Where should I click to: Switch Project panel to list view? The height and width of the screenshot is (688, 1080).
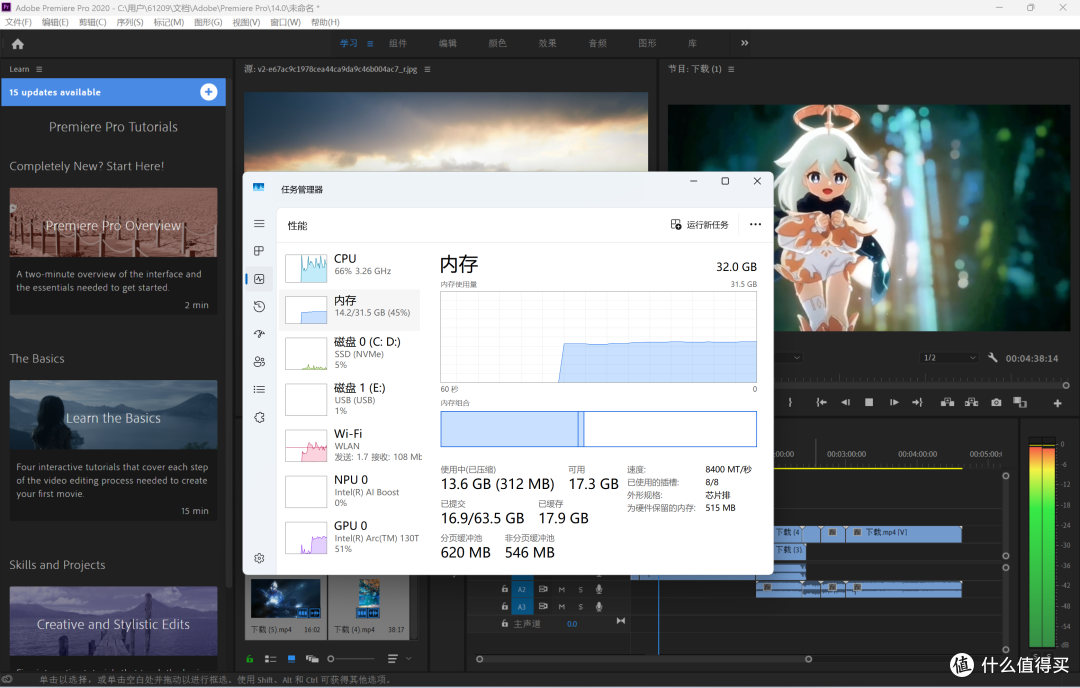(271, 659)
